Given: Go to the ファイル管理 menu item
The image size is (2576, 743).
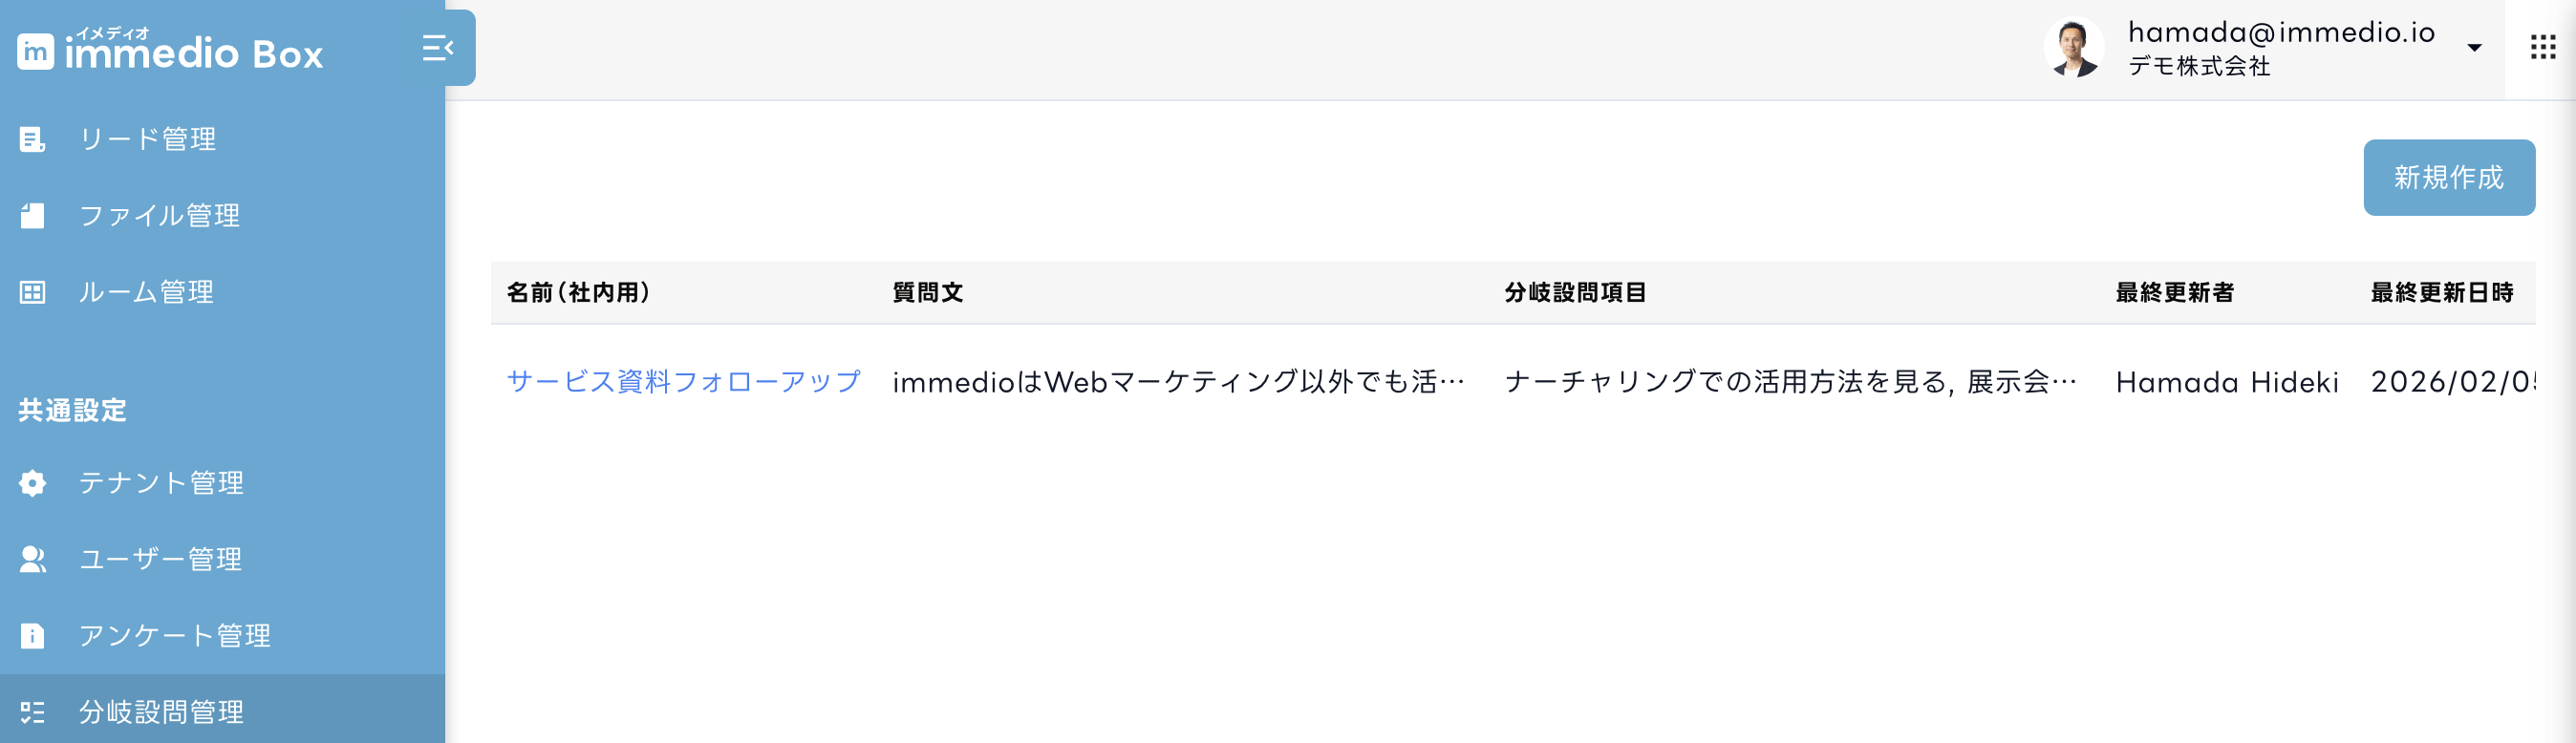Looking at the screenshot, I should (x=160, y=216).
